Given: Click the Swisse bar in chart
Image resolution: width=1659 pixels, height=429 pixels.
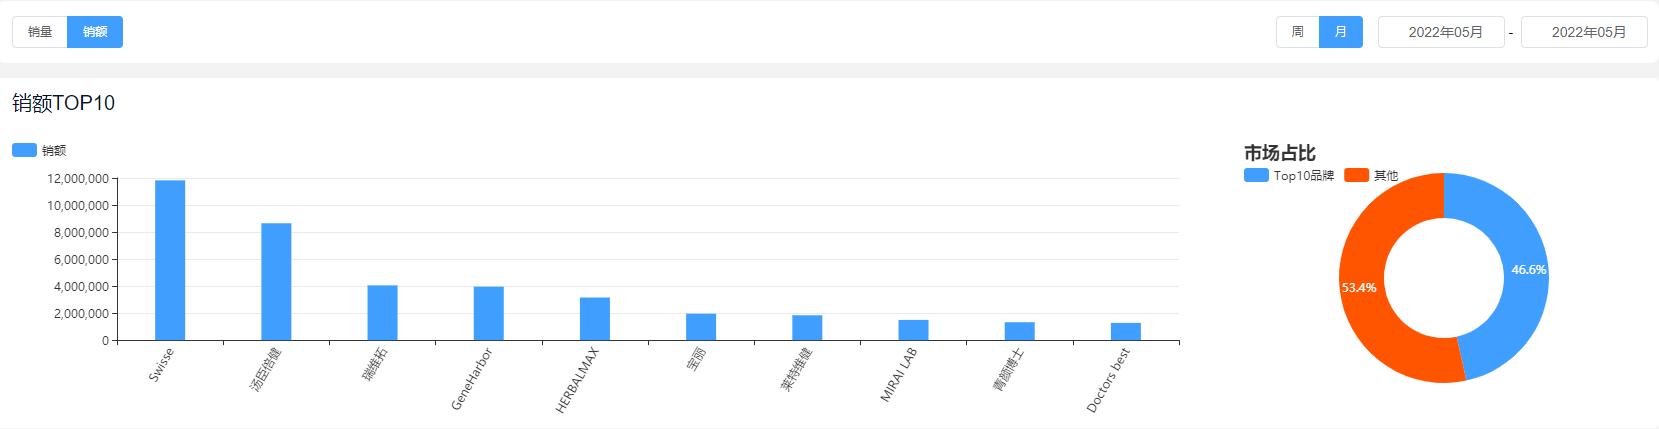Looking at the screenshot, I should [170, 260].
